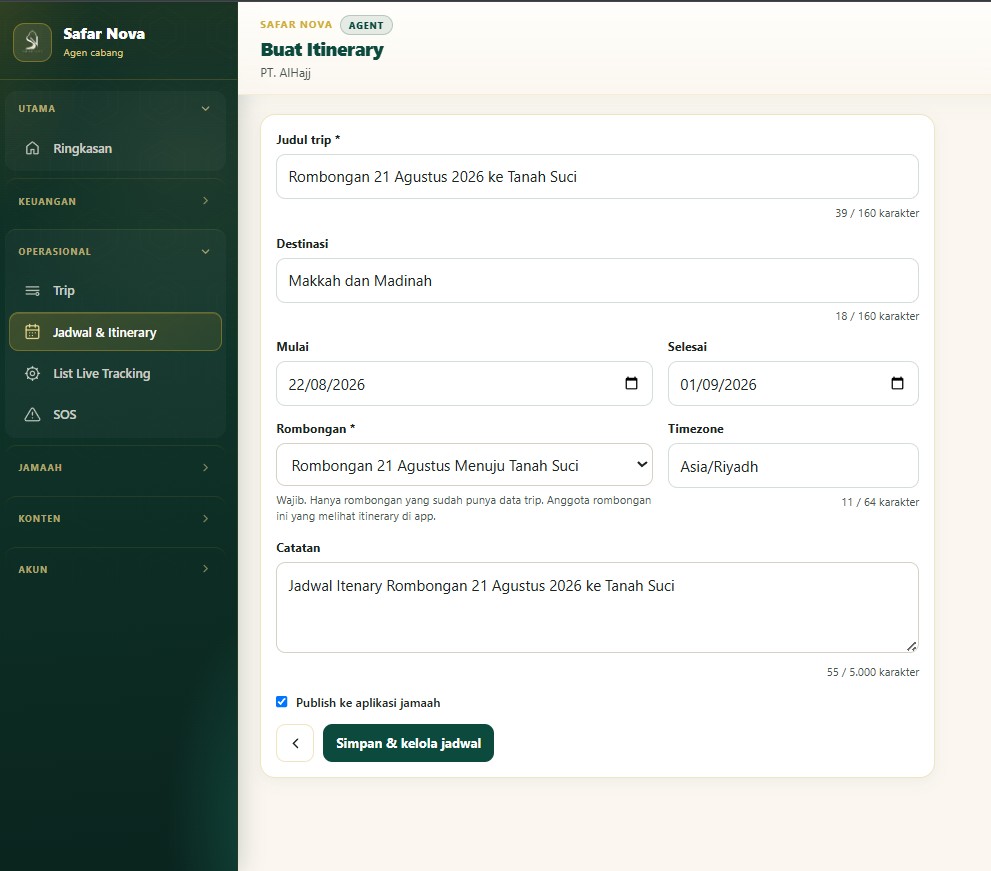The image size is (991, 871).
Task: Click the Publish ke aplikasi jamaah label
Action: click(x=368, y=703)
